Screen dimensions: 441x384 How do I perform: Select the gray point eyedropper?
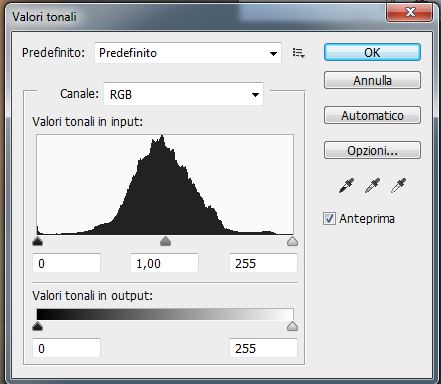(372, 185)
